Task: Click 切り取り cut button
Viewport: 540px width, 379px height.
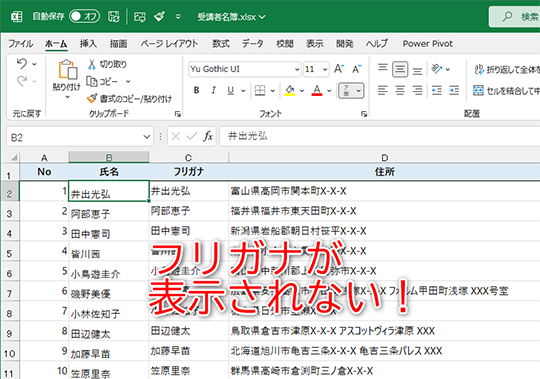Action: coord(107,64)
